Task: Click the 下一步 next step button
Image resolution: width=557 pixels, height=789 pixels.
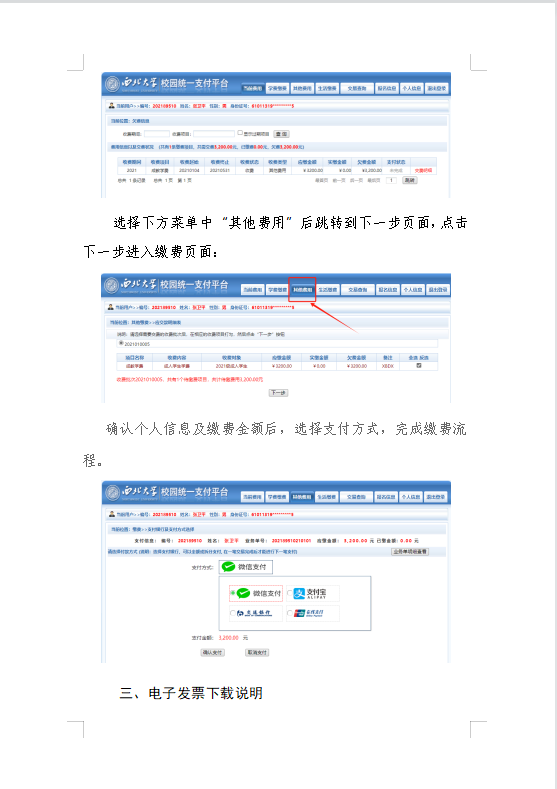Action: (278, 393)
